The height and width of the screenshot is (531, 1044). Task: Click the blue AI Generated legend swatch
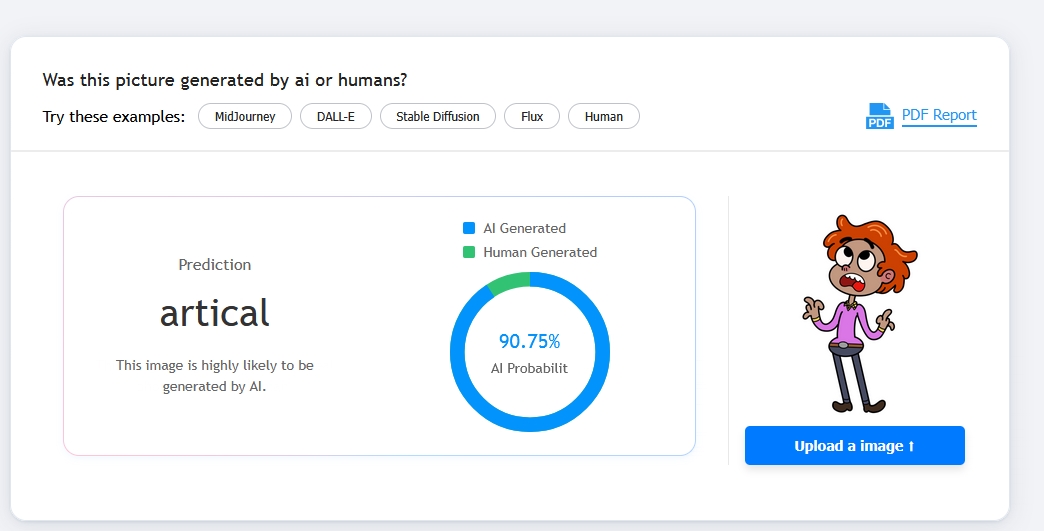tap(469, 228)
